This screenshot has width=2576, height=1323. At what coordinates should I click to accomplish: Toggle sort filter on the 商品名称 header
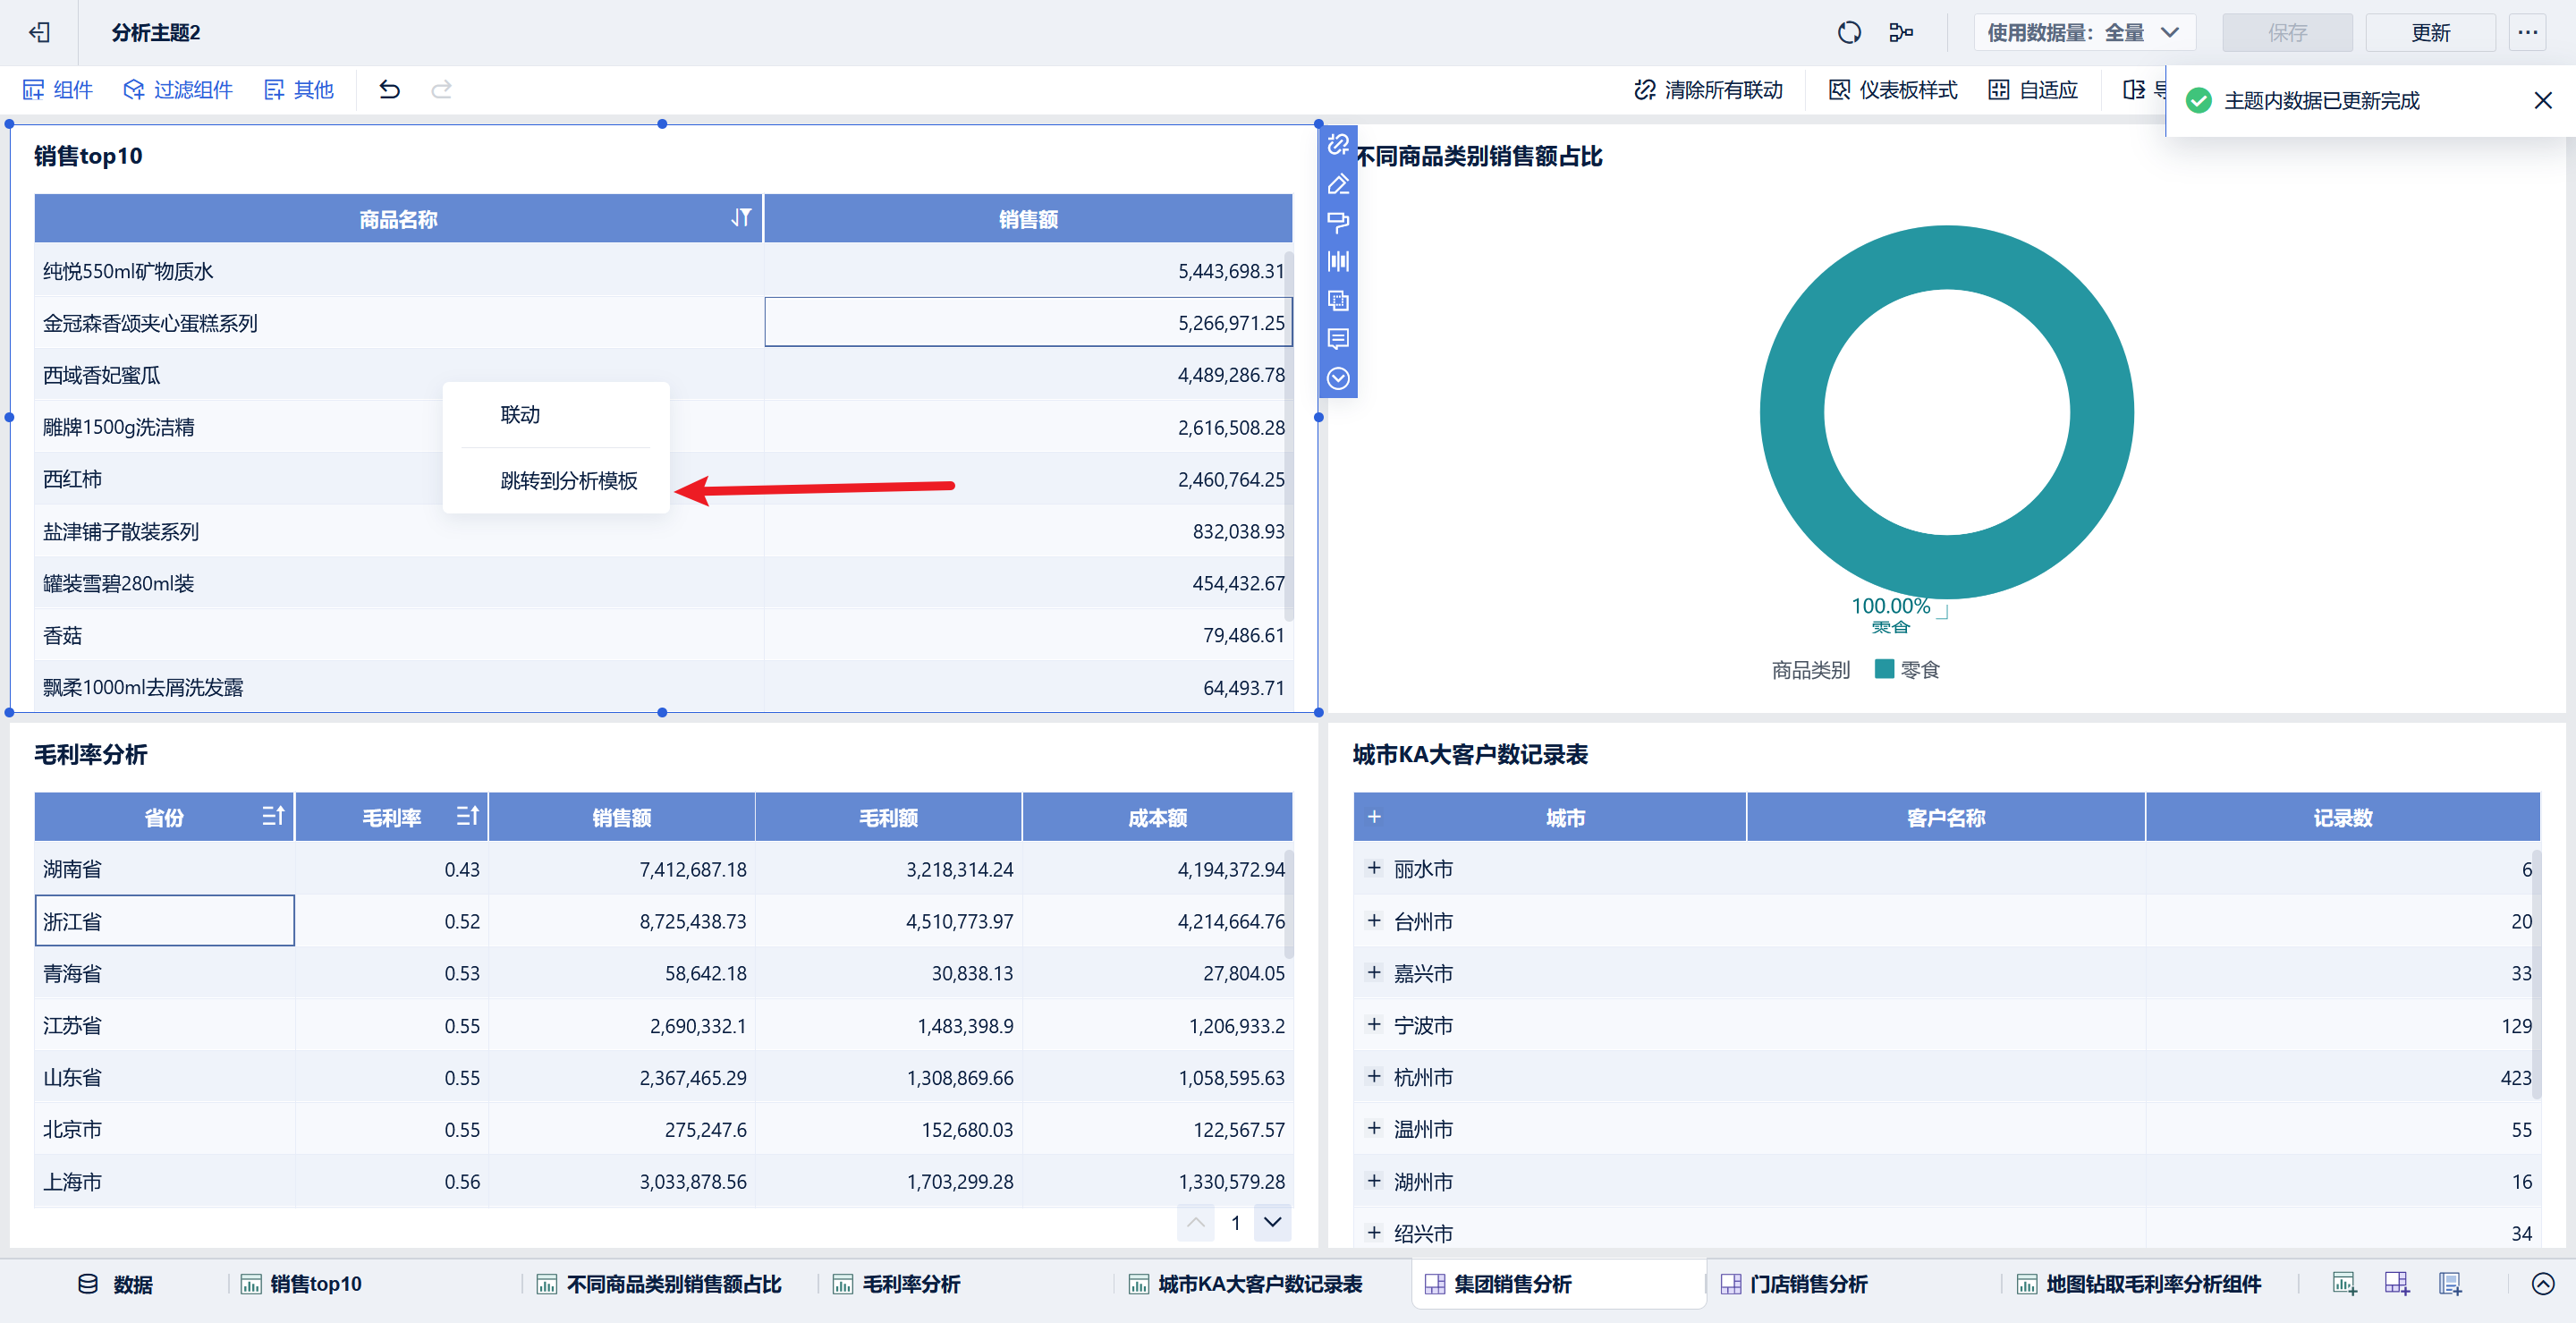click(740, 218)
